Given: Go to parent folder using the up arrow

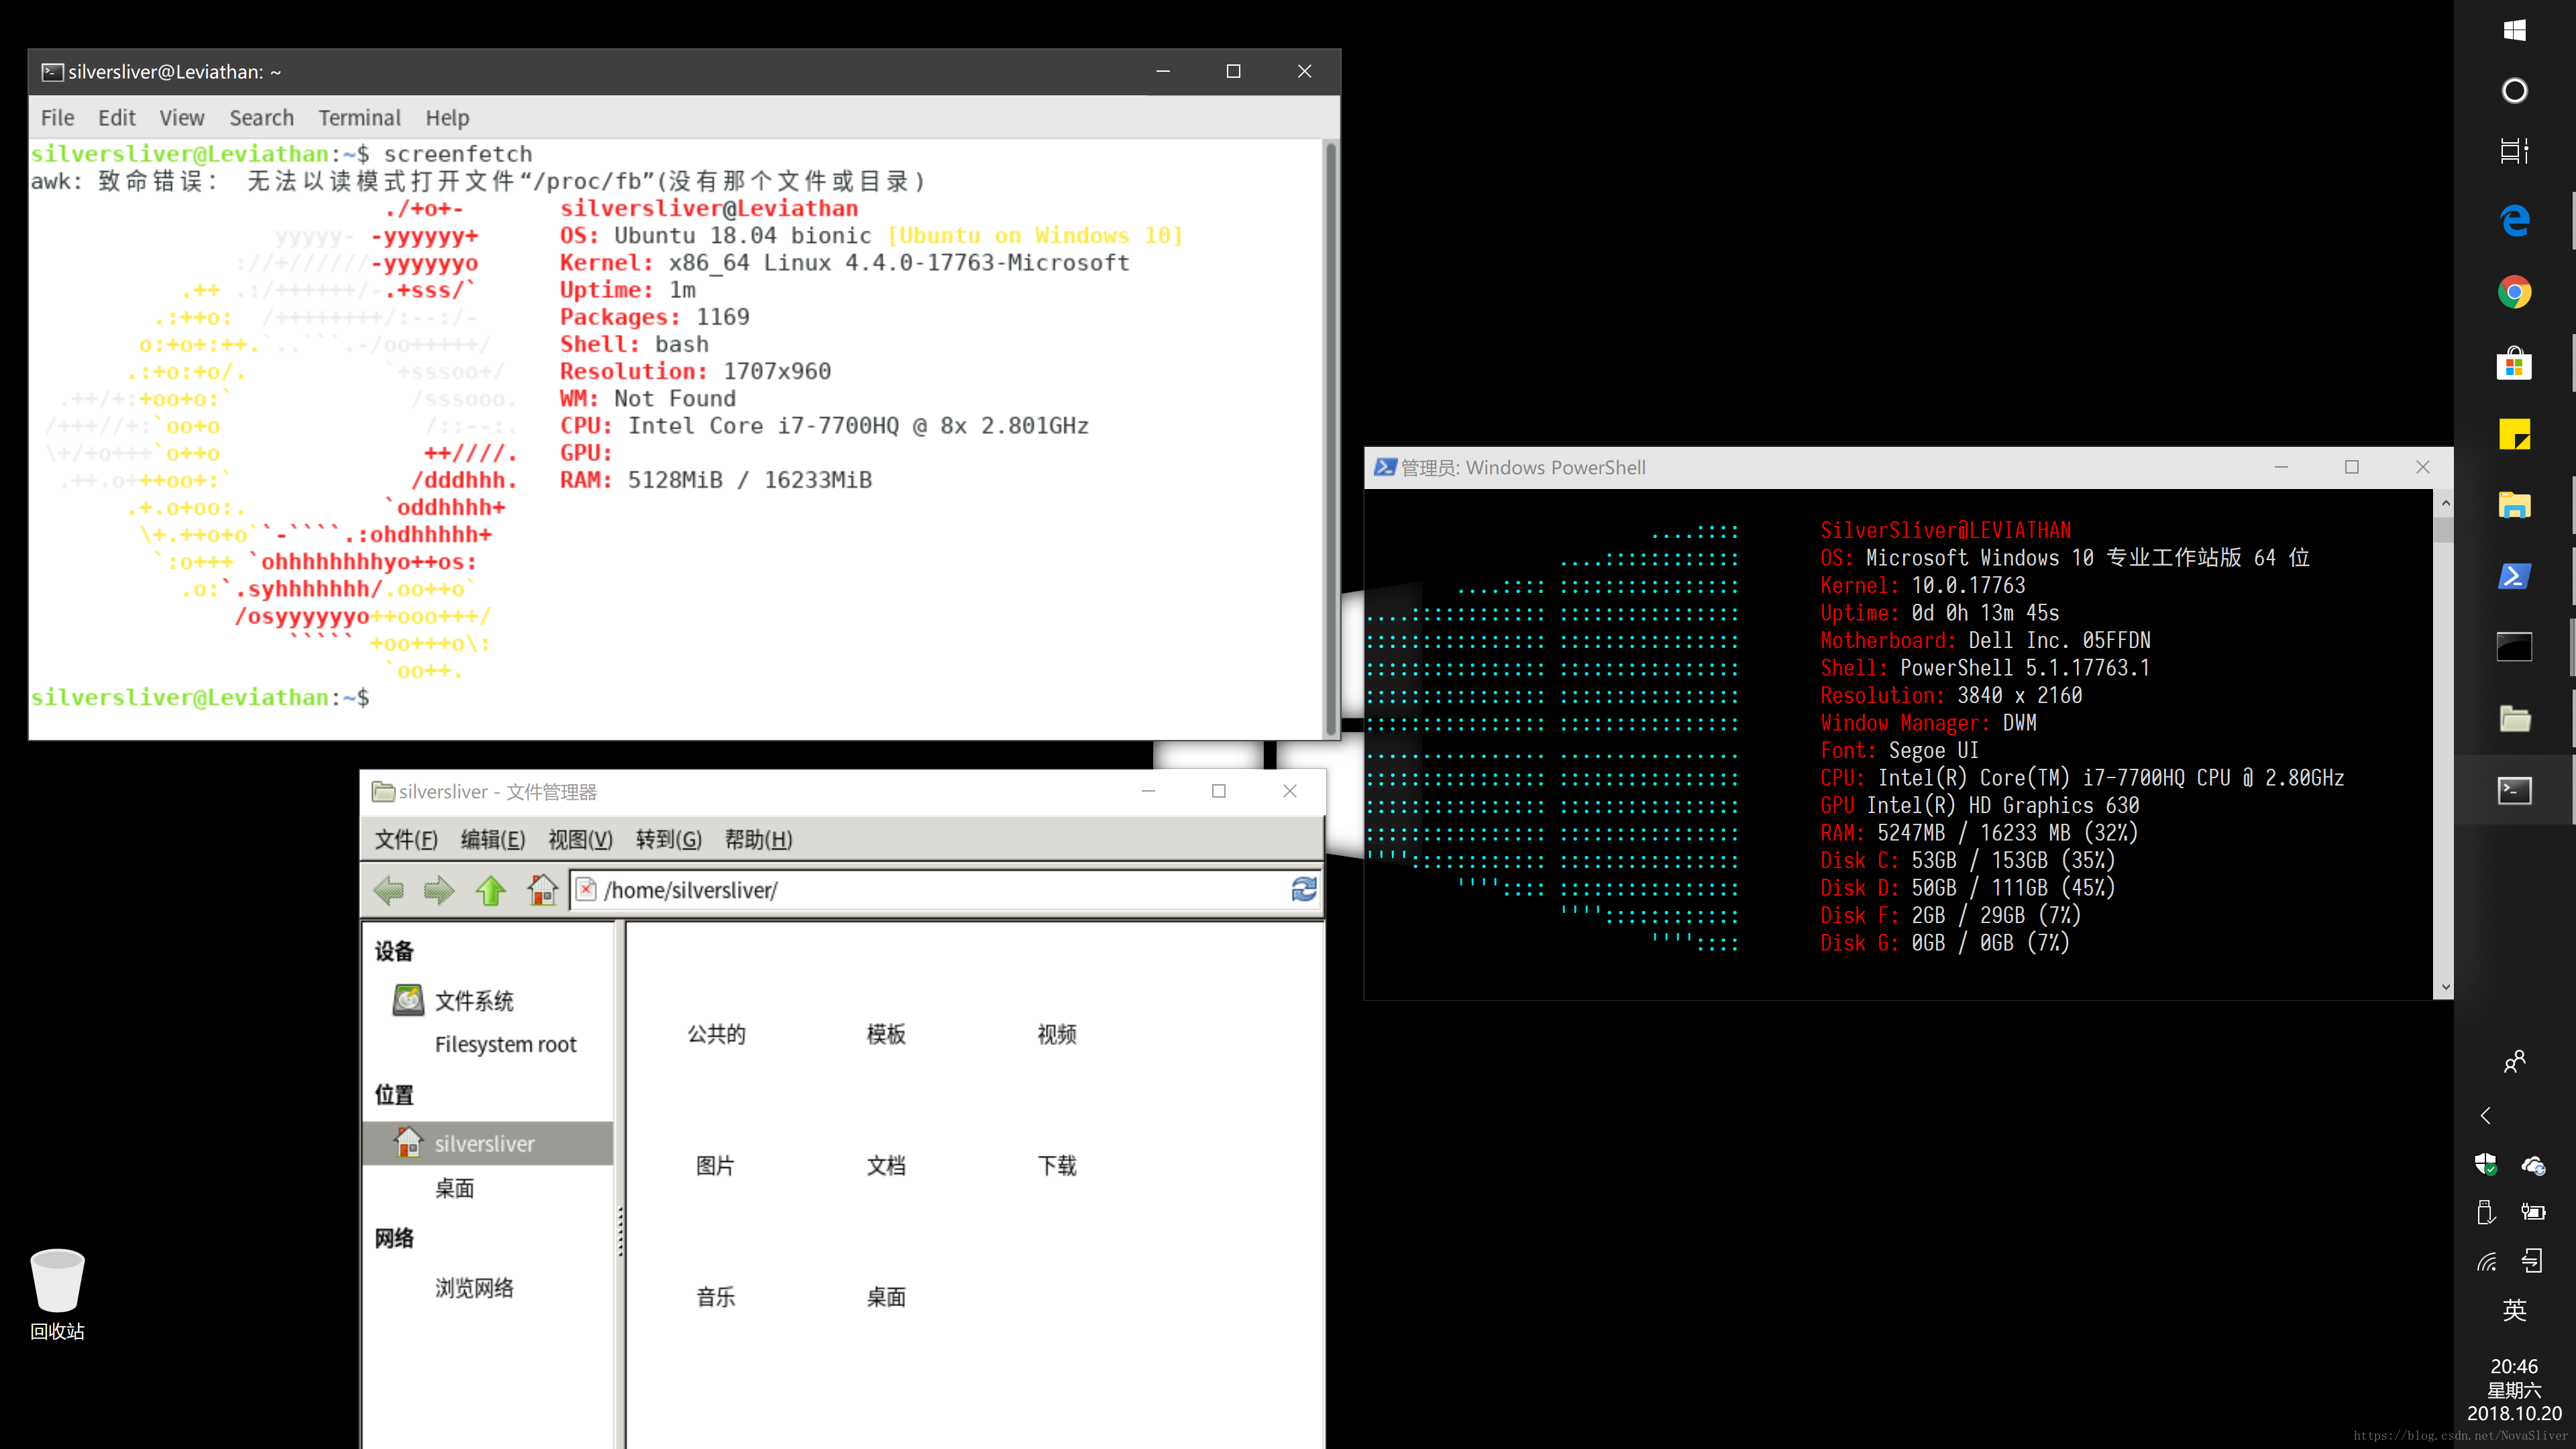Looking at the screenshot, I should [490, 890].
